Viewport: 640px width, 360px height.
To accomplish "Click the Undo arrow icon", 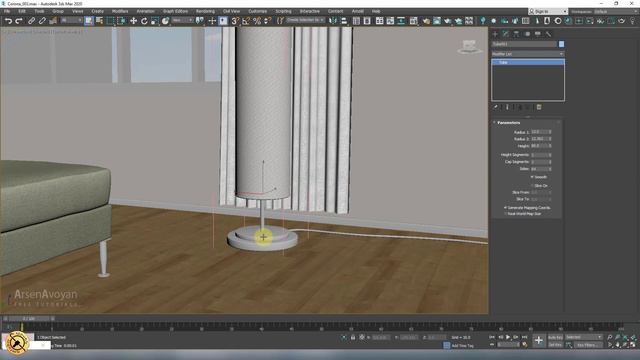I will [8, 20].
